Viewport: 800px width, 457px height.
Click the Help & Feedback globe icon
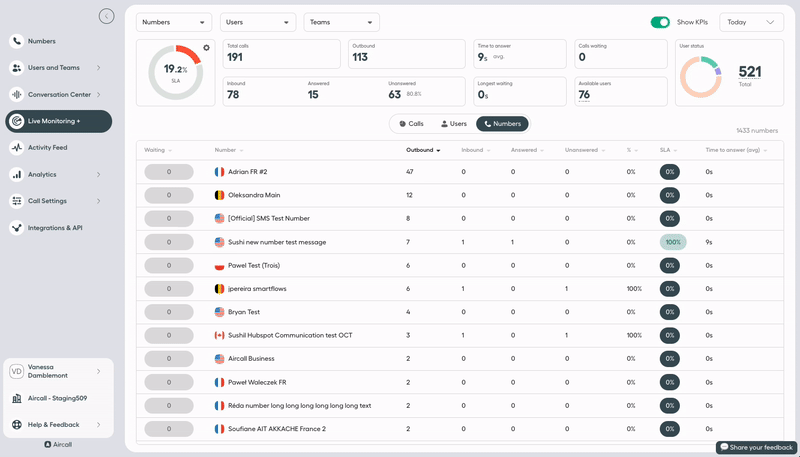coord(17,425)
